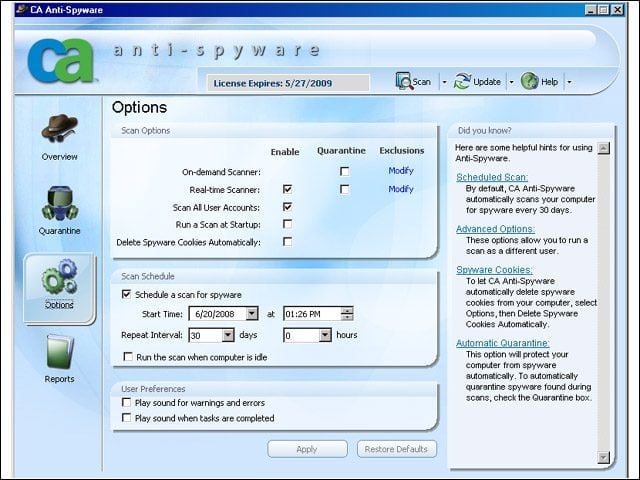
Task: Click the Reports label in sidebar
Action: click(x=60, y=379)
